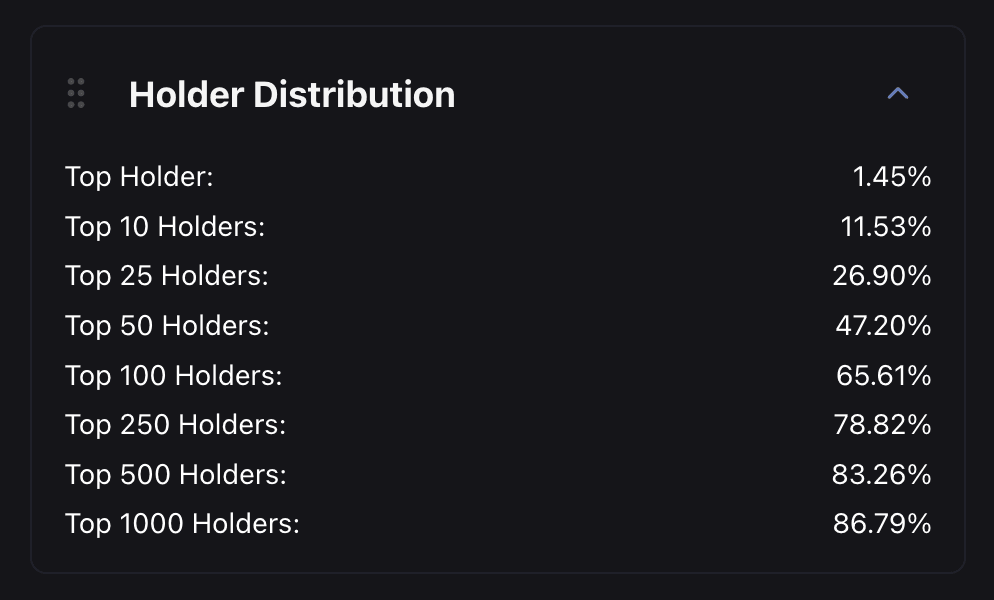
Task: Select the 78.82% percentage value
Action: [x=883, y=424]
